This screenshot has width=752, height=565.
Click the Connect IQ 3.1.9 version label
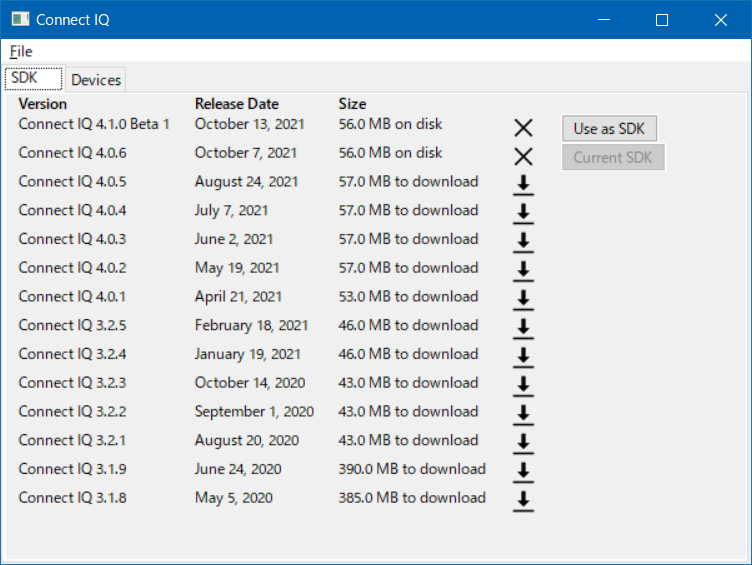tap(72, 470)
